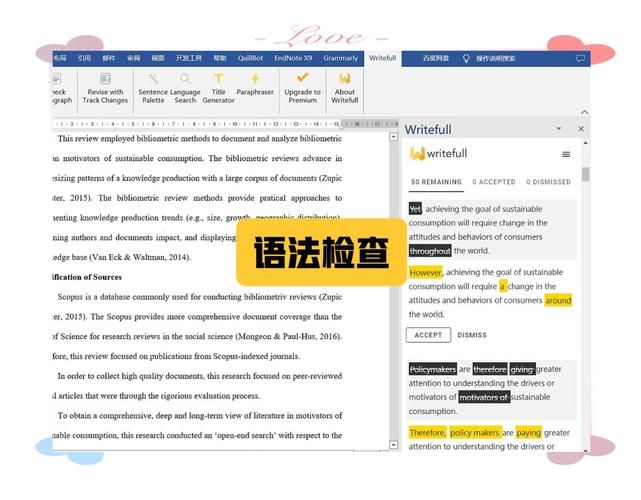Open the QuillBot ribbon tab
Viewport: 641px width, 500px height.
click(x=250, y=58)
